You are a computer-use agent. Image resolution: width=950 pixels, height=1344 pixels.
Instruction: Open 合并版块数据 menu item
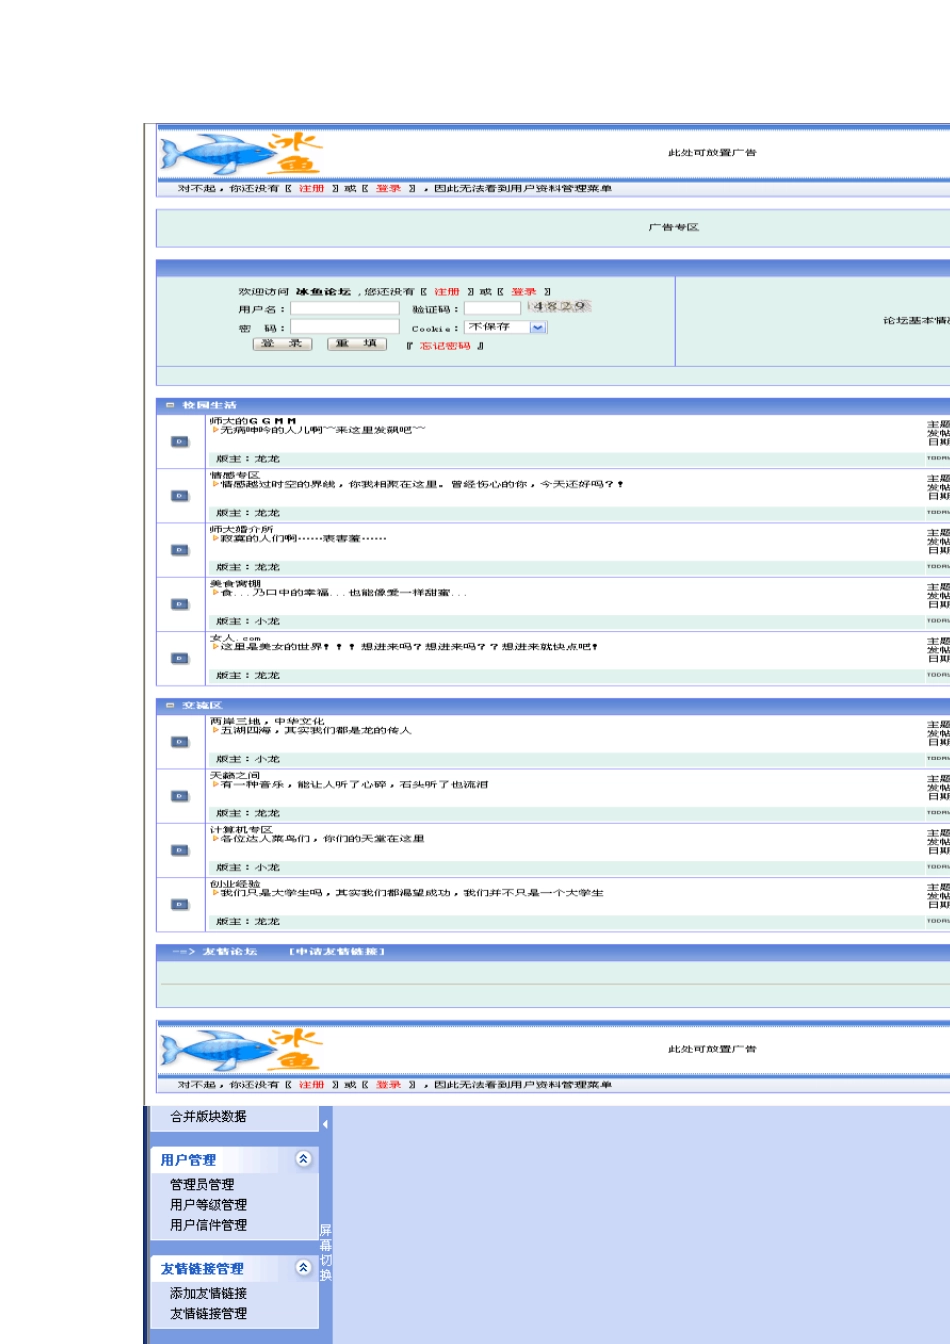[208, 1116]
